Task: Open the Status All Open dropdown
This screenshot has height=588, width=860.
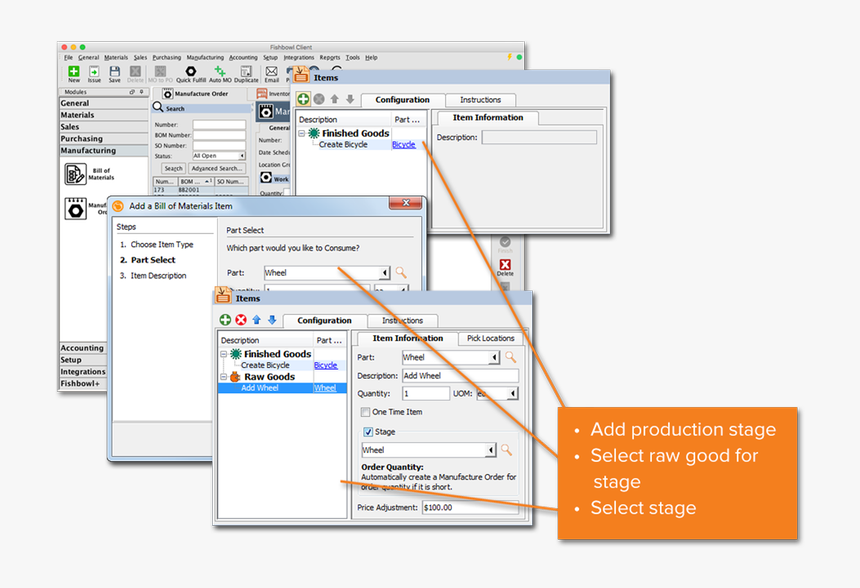Action: (241, 156)
